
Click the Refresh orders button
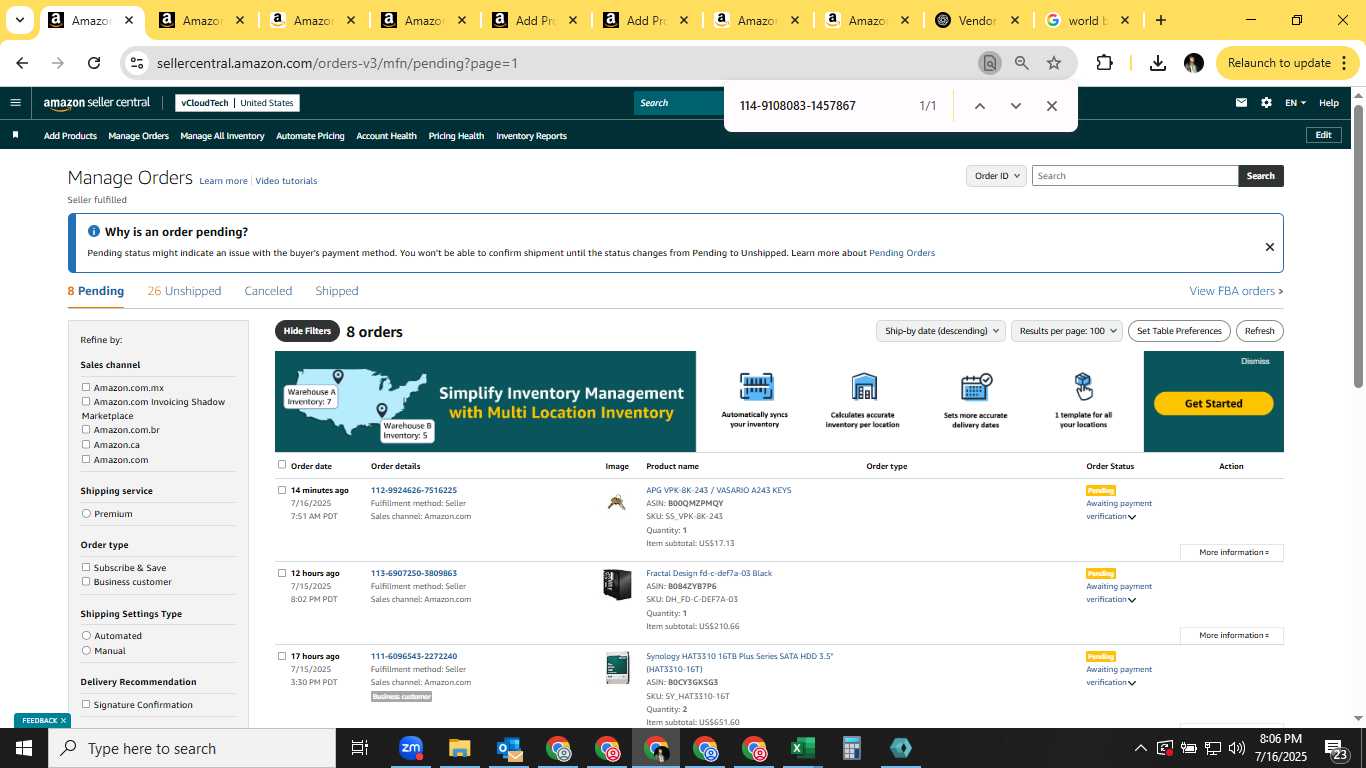pyautogui.click(x=1259, y=331)
